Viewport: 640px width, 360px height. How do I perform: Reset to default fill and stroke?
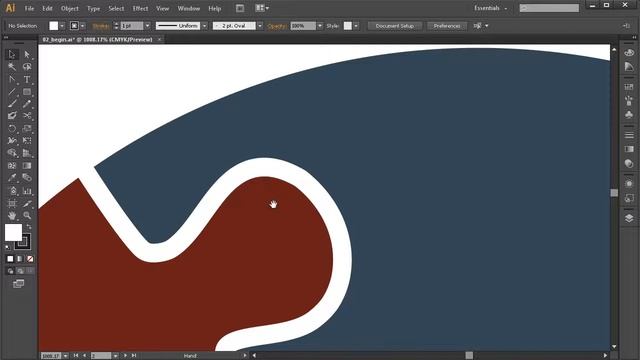tap(8, 247)
